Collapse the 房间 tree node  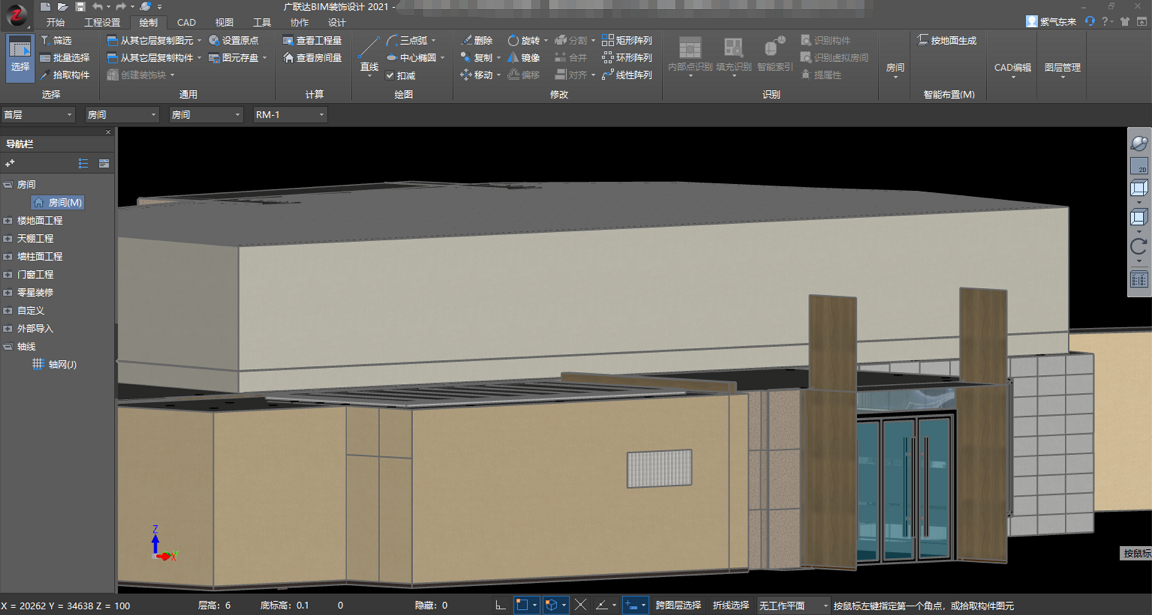pos(8,185)
